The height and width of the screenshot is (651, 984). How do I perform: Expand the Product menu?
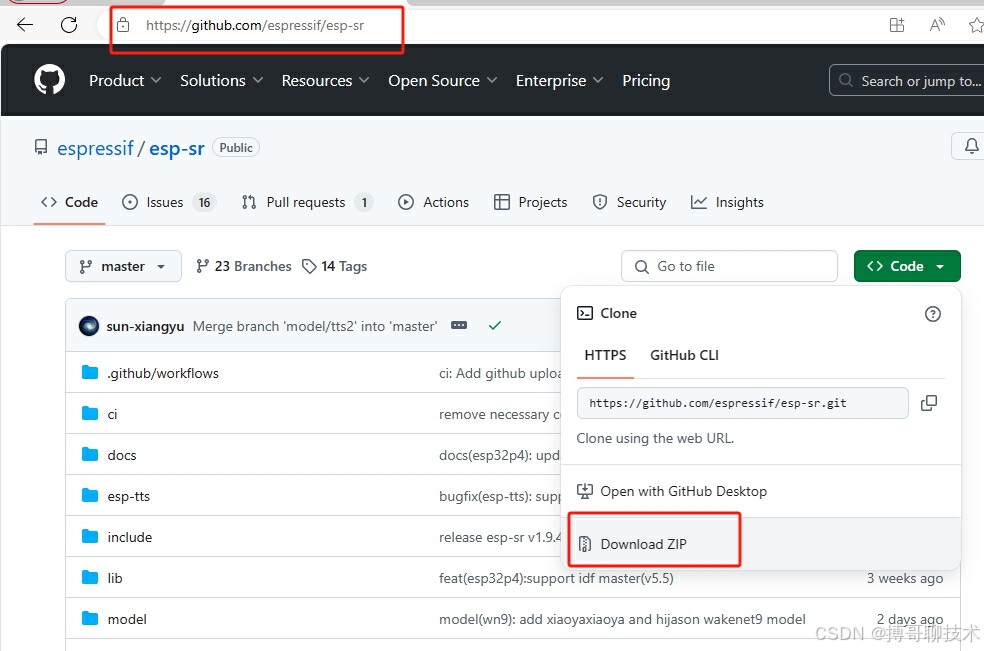tap(125, 80)
